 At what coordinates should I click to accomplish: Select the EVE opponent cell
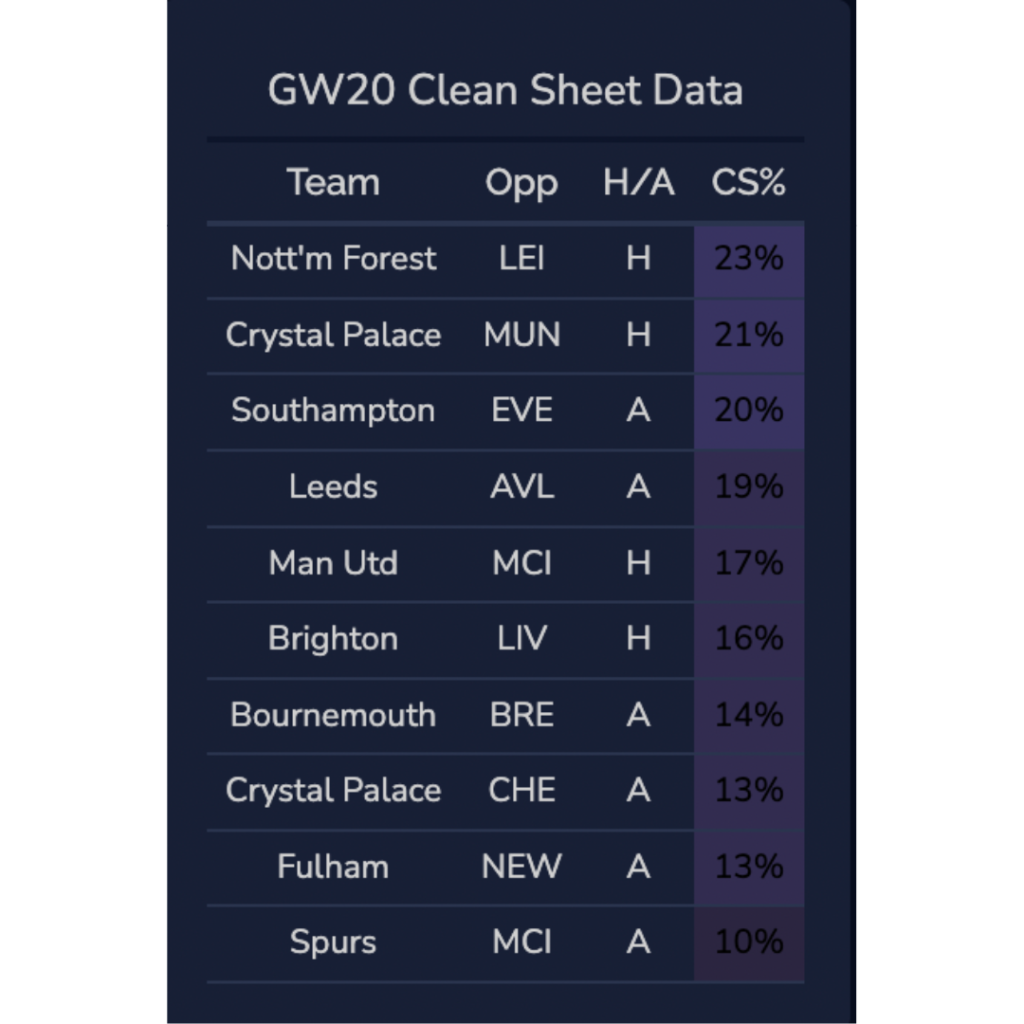coord(521,410)
